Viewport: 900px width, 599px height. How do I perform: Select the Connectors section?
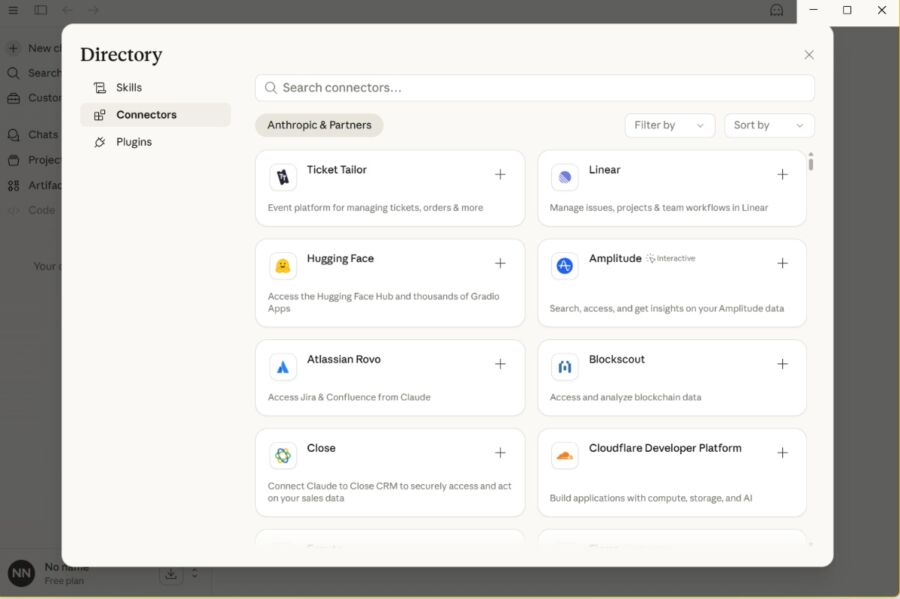[156, 115]
